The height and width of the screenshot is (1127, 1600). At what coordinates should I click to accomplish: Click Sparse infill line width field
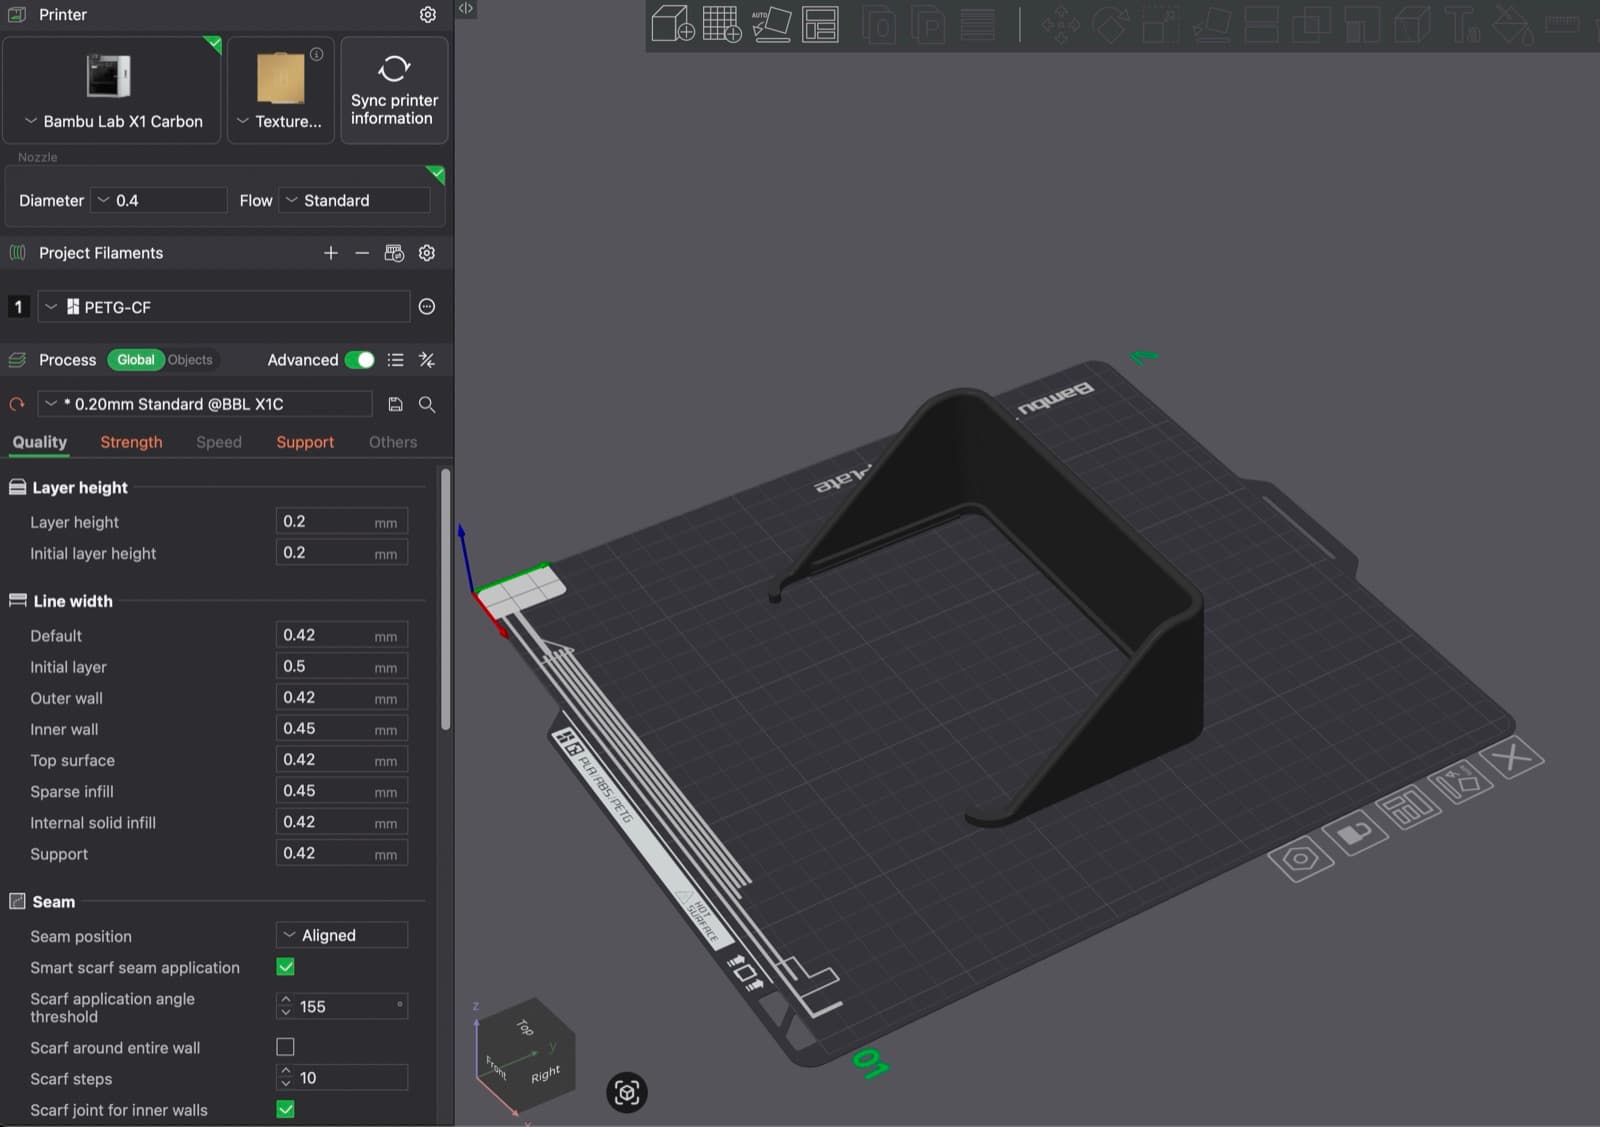(342, 791)
